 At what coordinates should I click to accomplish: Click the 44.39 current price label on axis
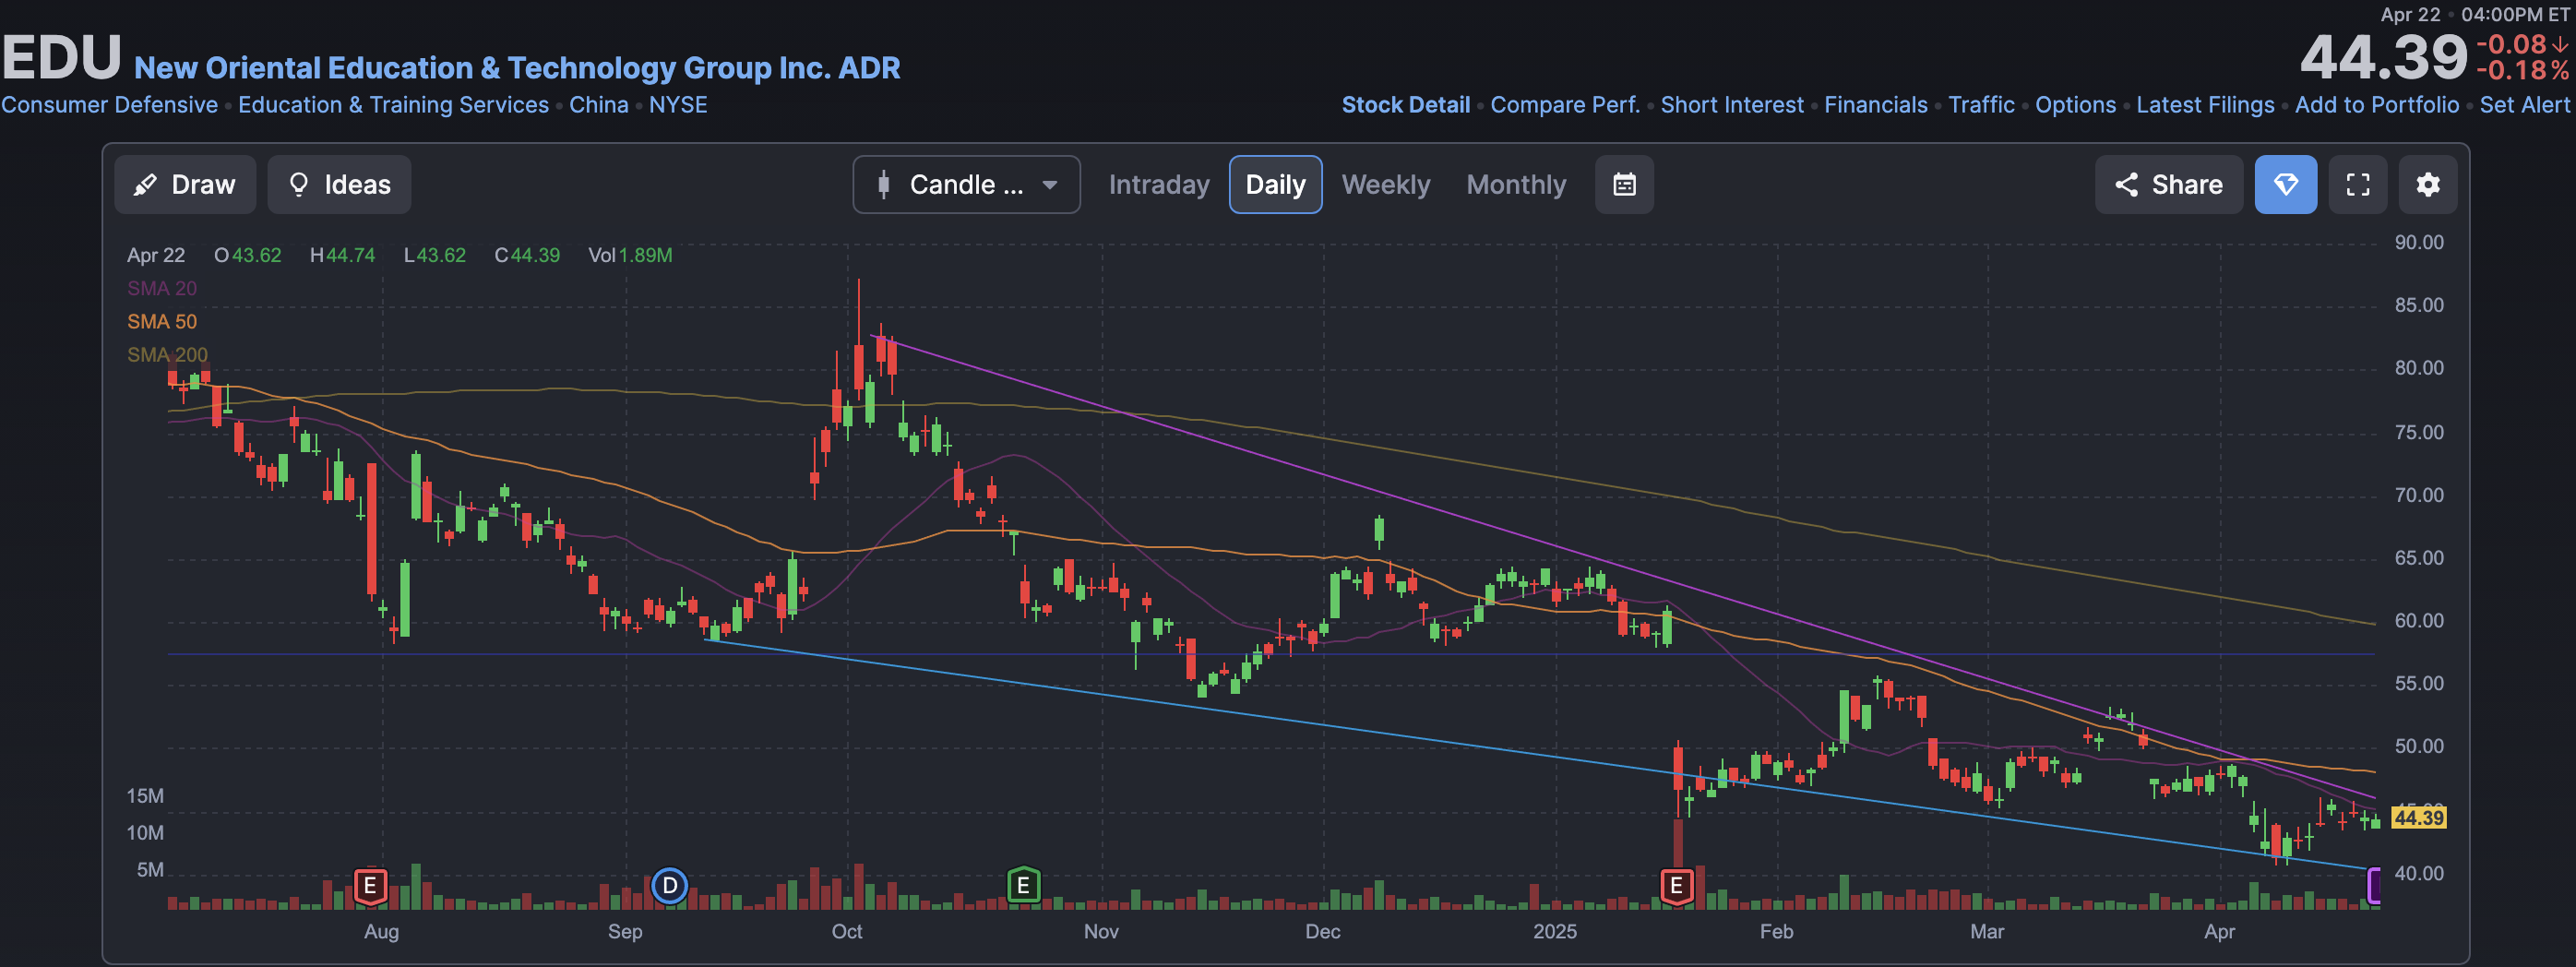click(x=2418, y=818)
